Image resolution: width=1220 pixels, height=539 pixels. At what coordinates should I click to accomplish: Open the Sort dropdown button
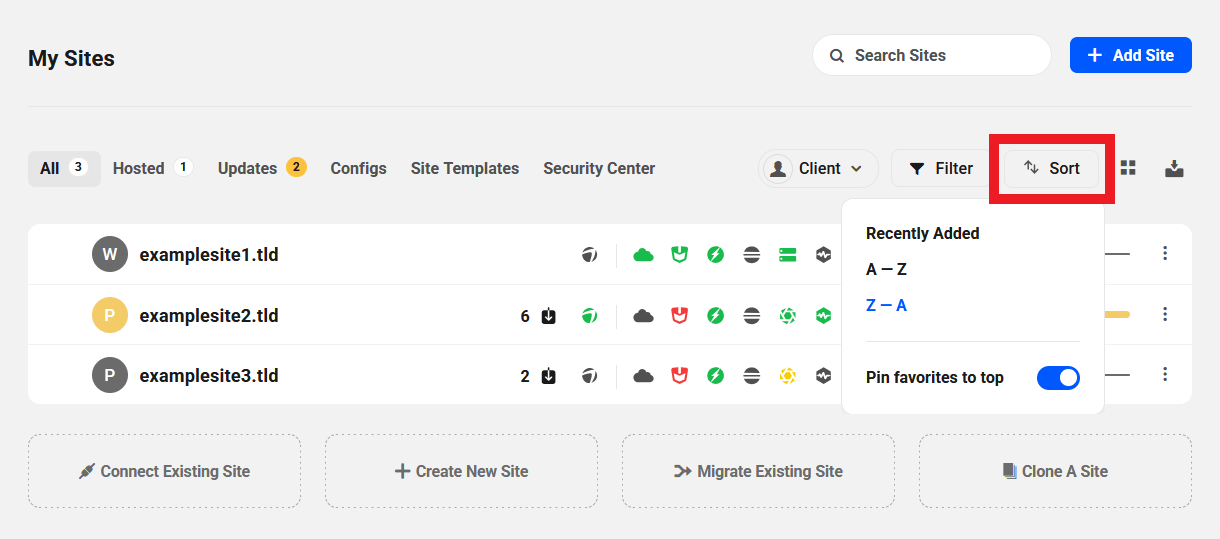point(1051,168)
